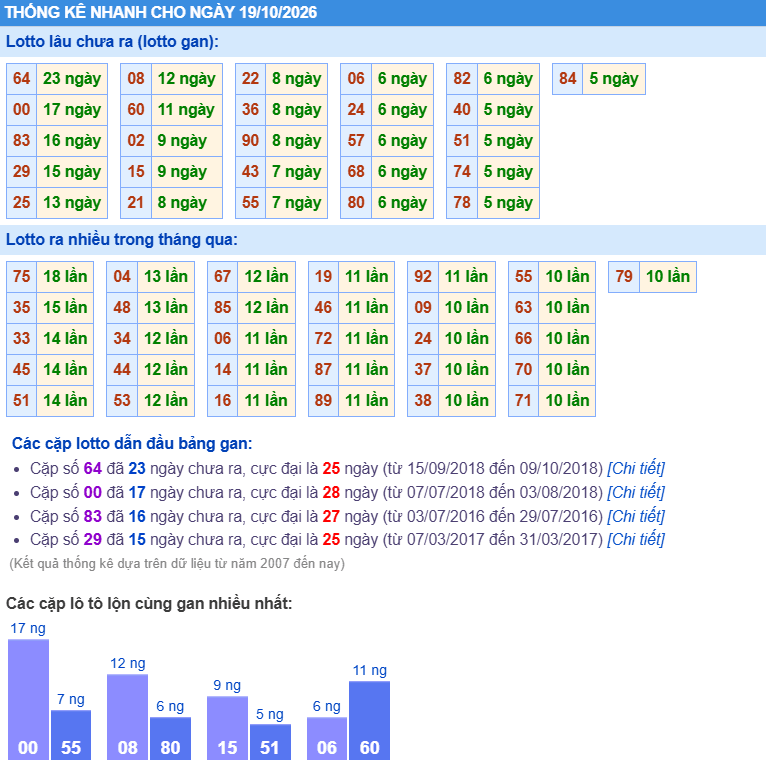Click the Lotto lâu chưa ra heading

pos(112,41)
